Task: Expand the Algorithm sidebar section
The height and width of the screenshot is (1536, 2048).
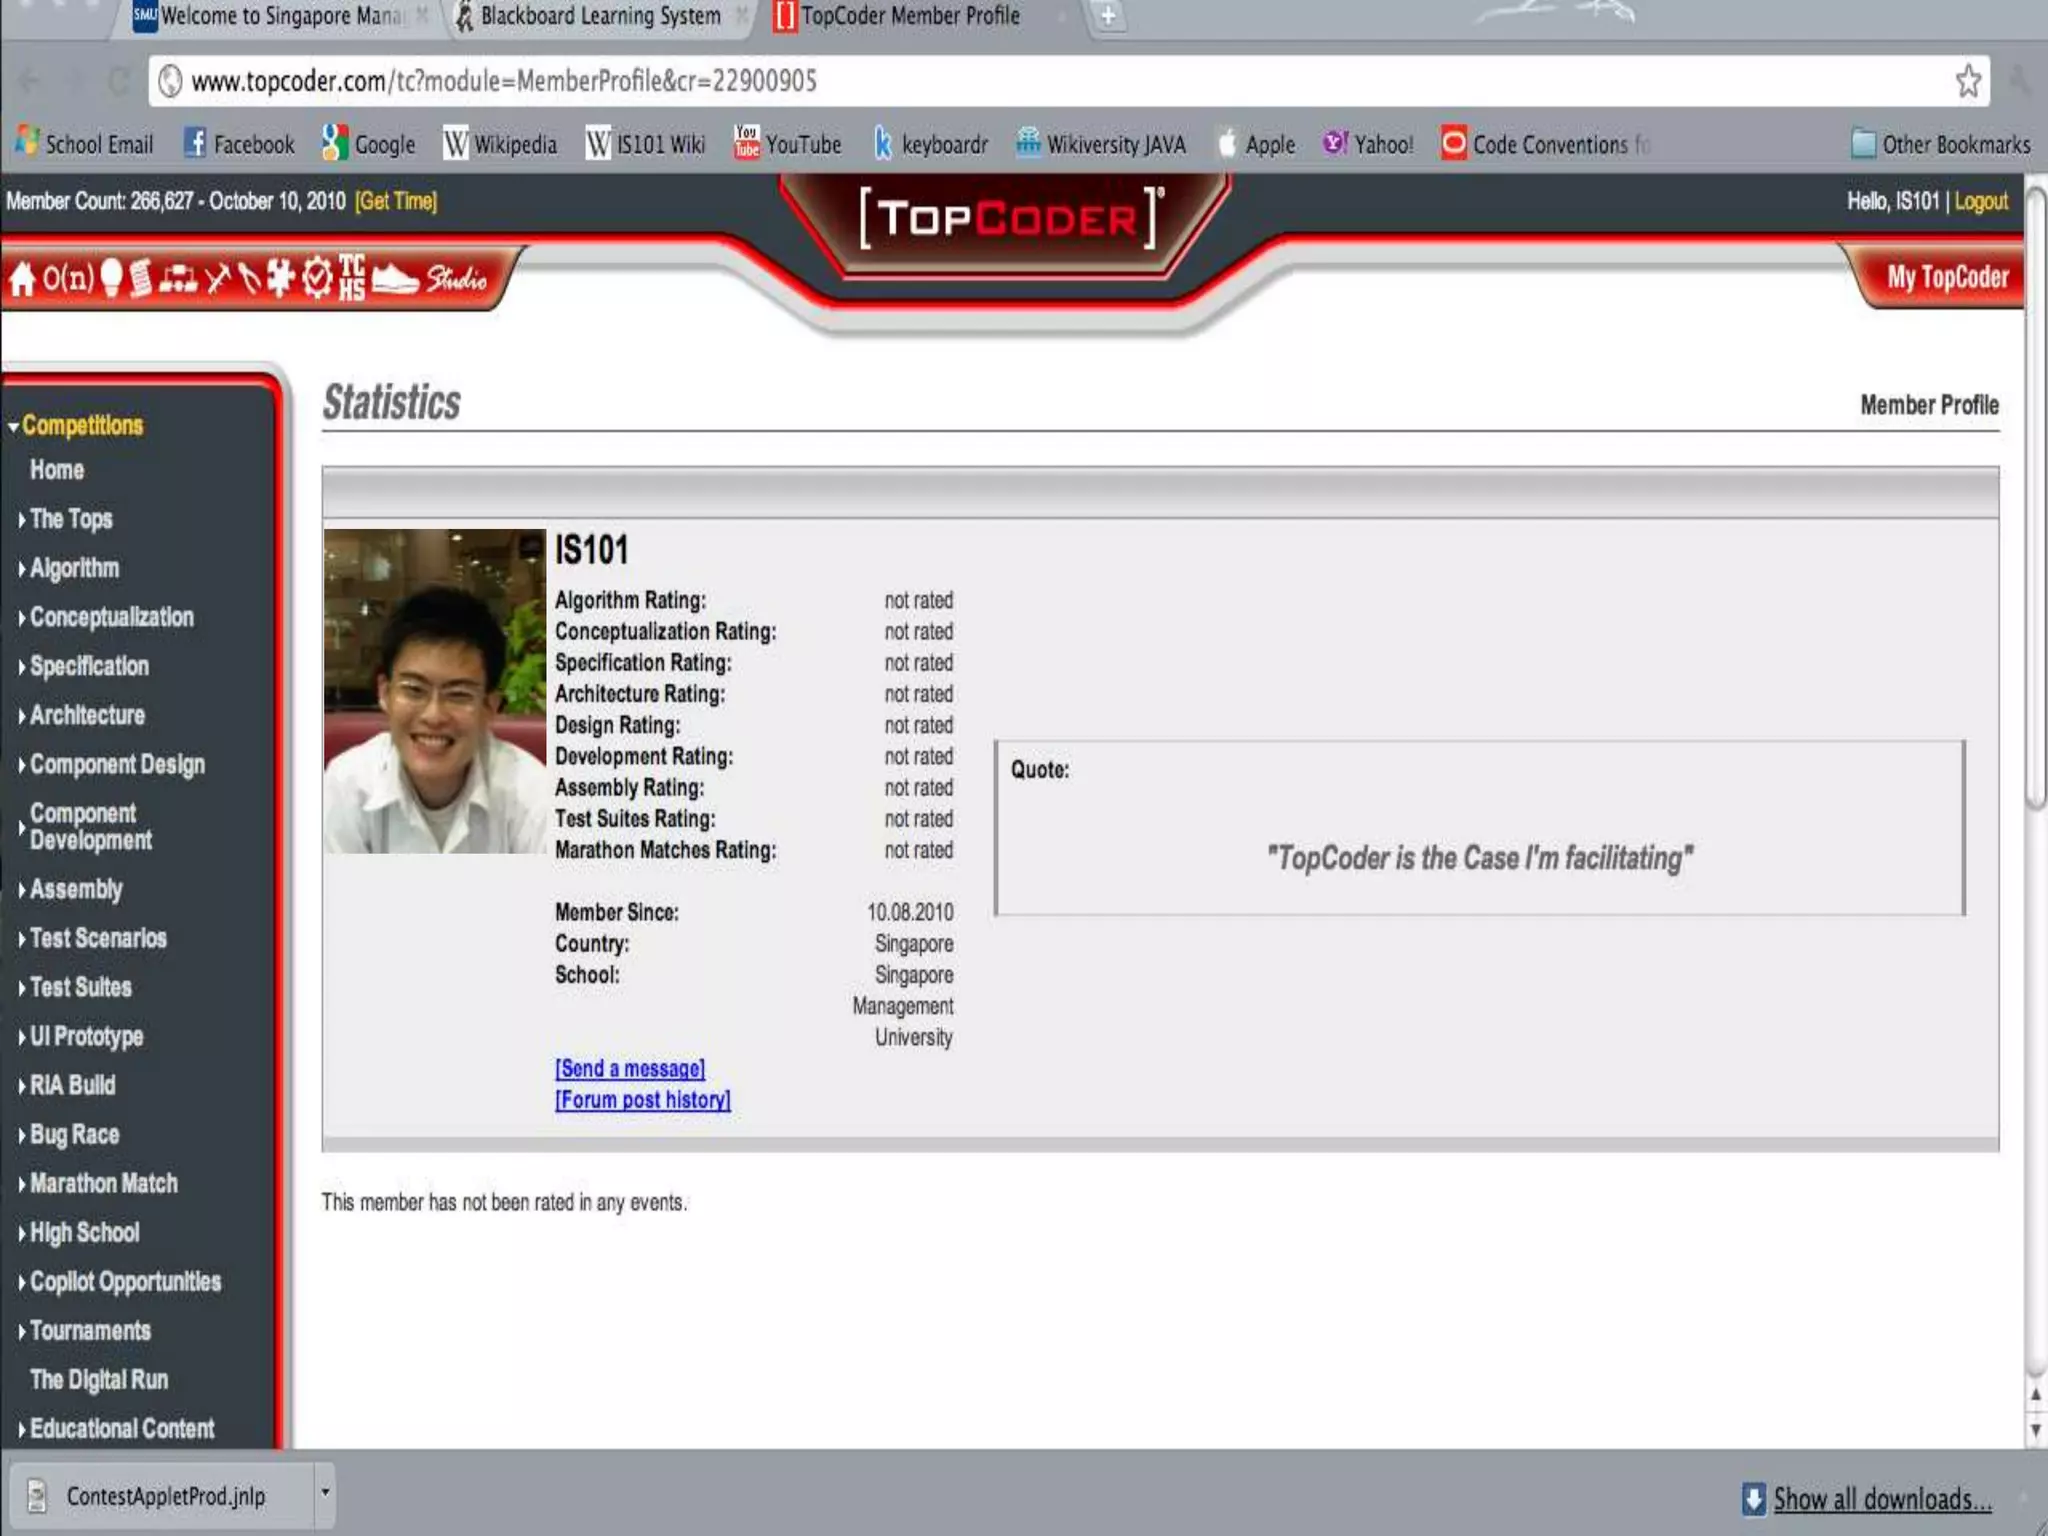Action: coord(73,568)
